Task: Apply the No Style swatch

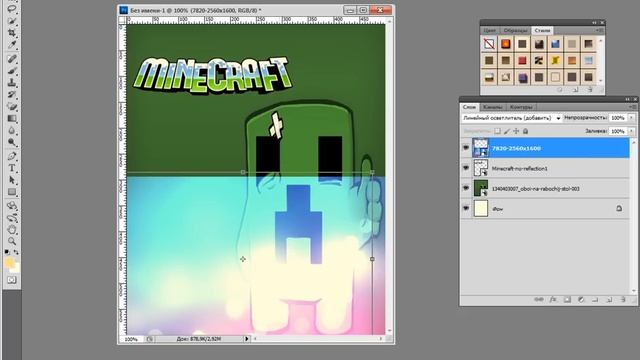Action: (x=489, y=44)
